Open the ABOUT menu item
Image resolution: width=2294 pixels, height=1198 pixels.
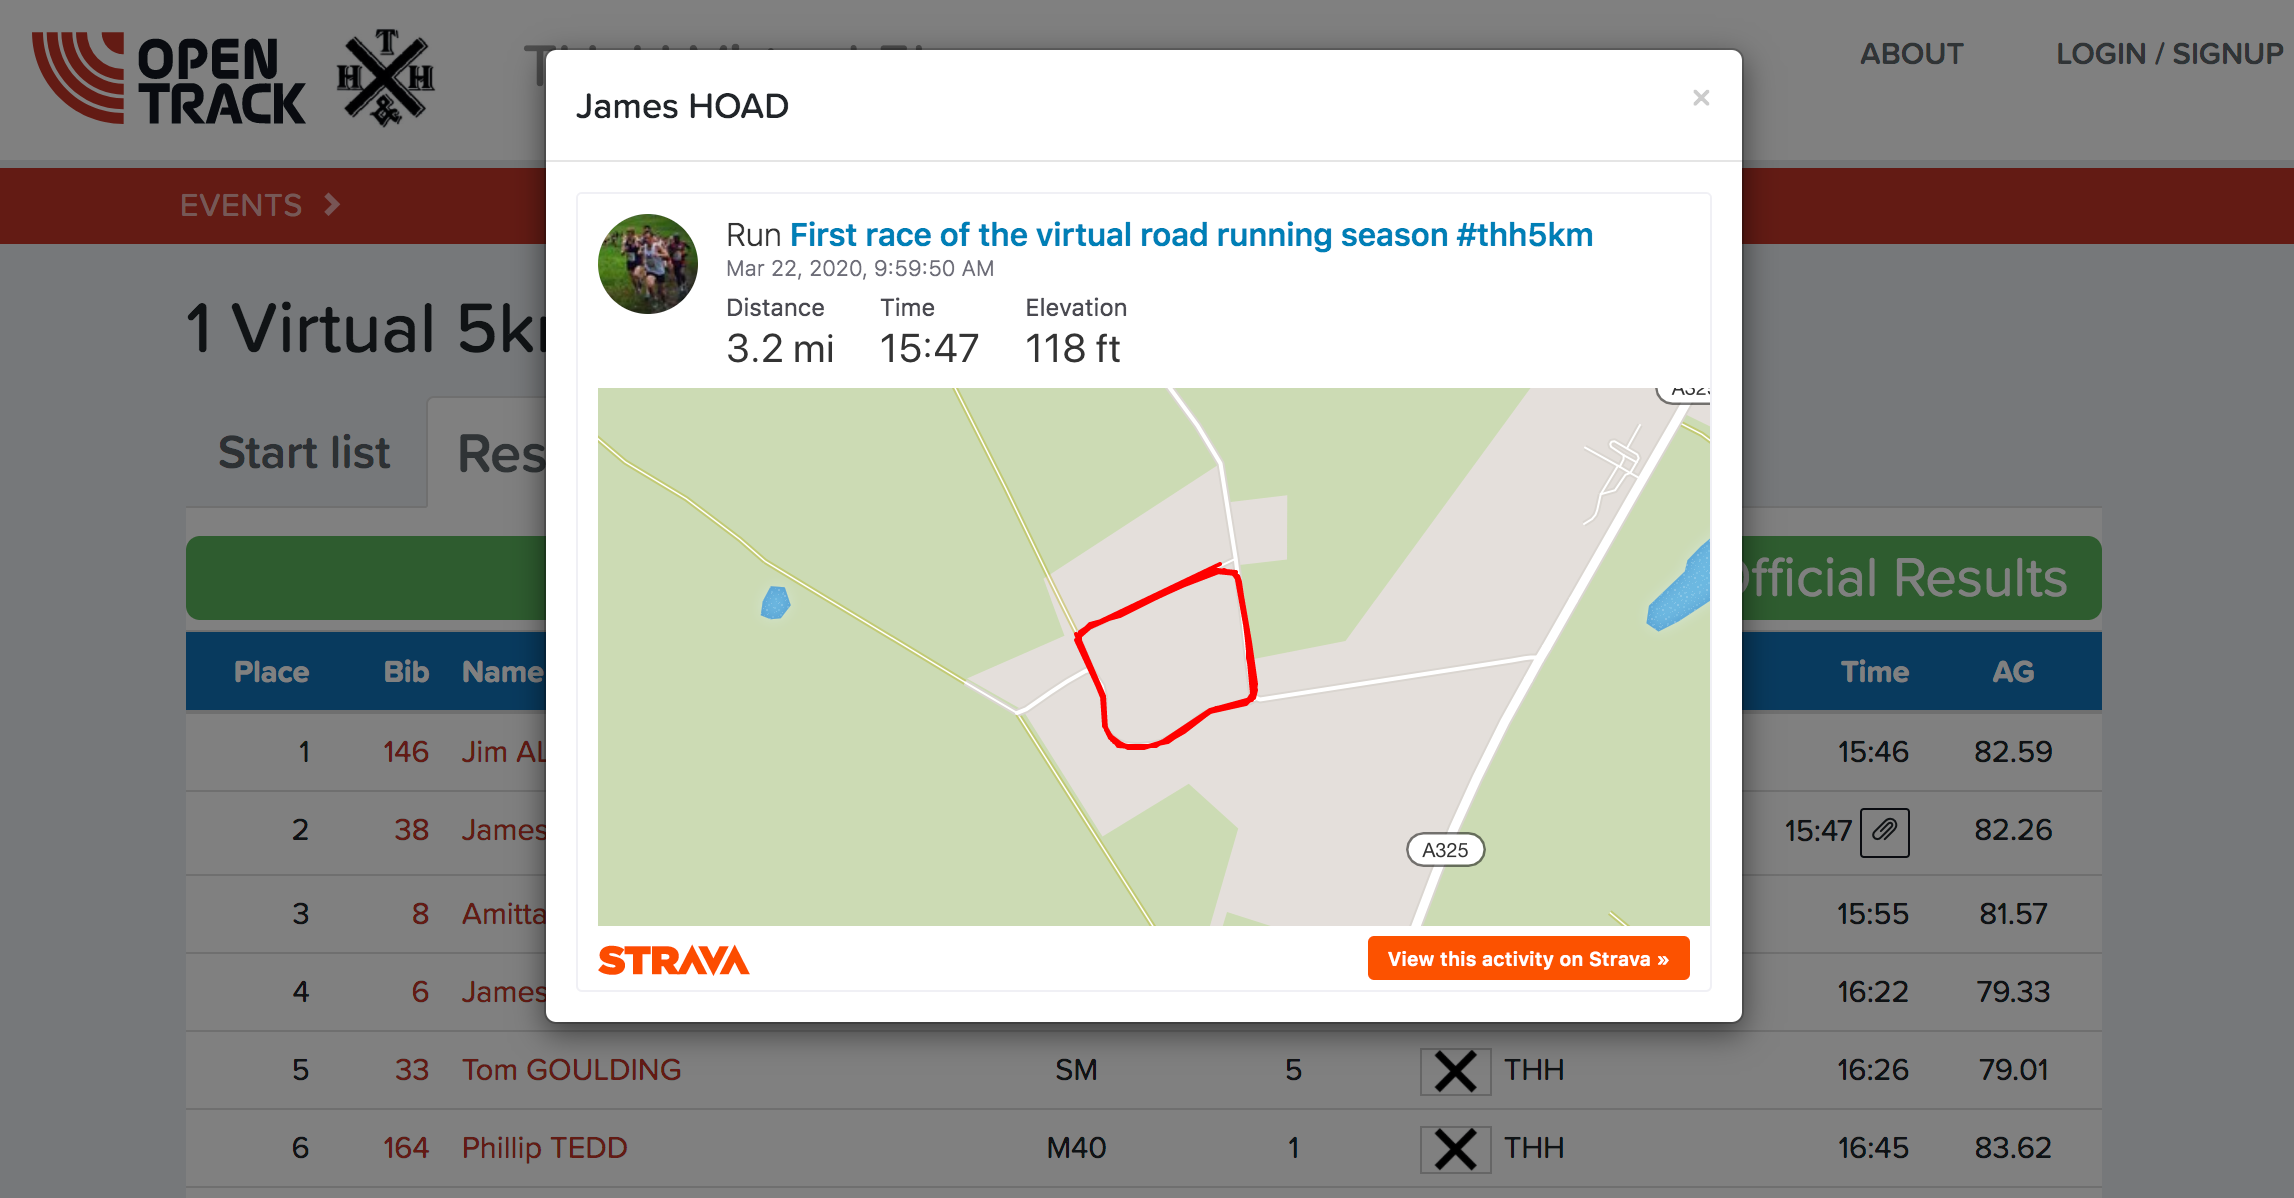[x=1911, y=54]
